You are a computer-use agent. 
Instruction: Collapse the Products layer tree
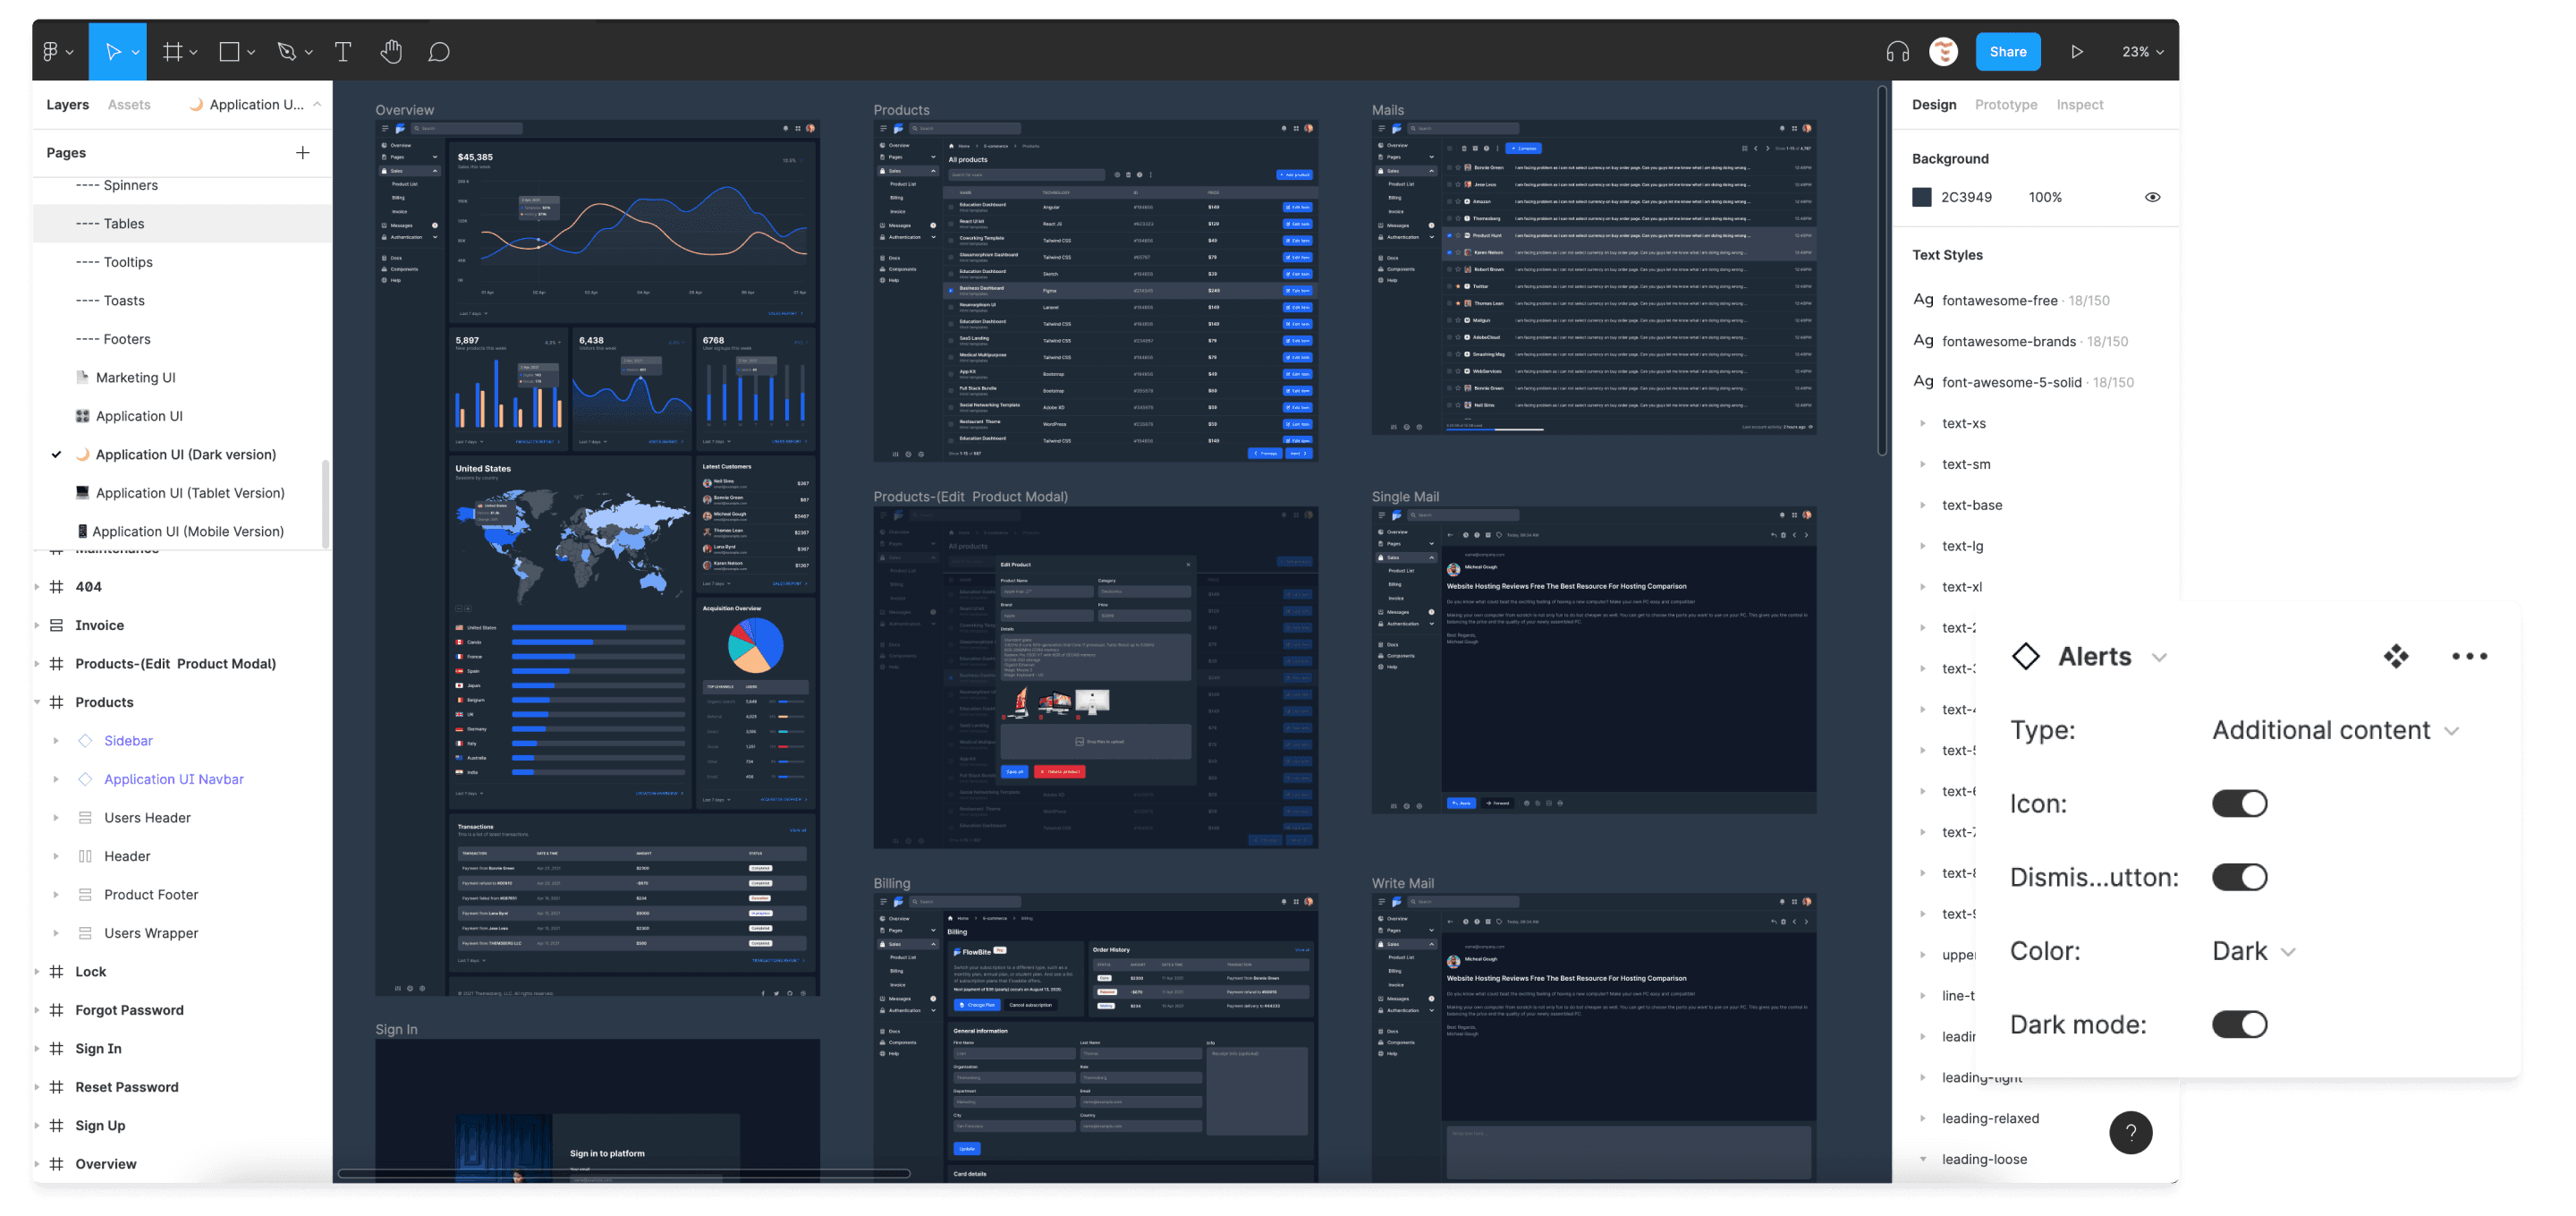(x=37, y=702)
